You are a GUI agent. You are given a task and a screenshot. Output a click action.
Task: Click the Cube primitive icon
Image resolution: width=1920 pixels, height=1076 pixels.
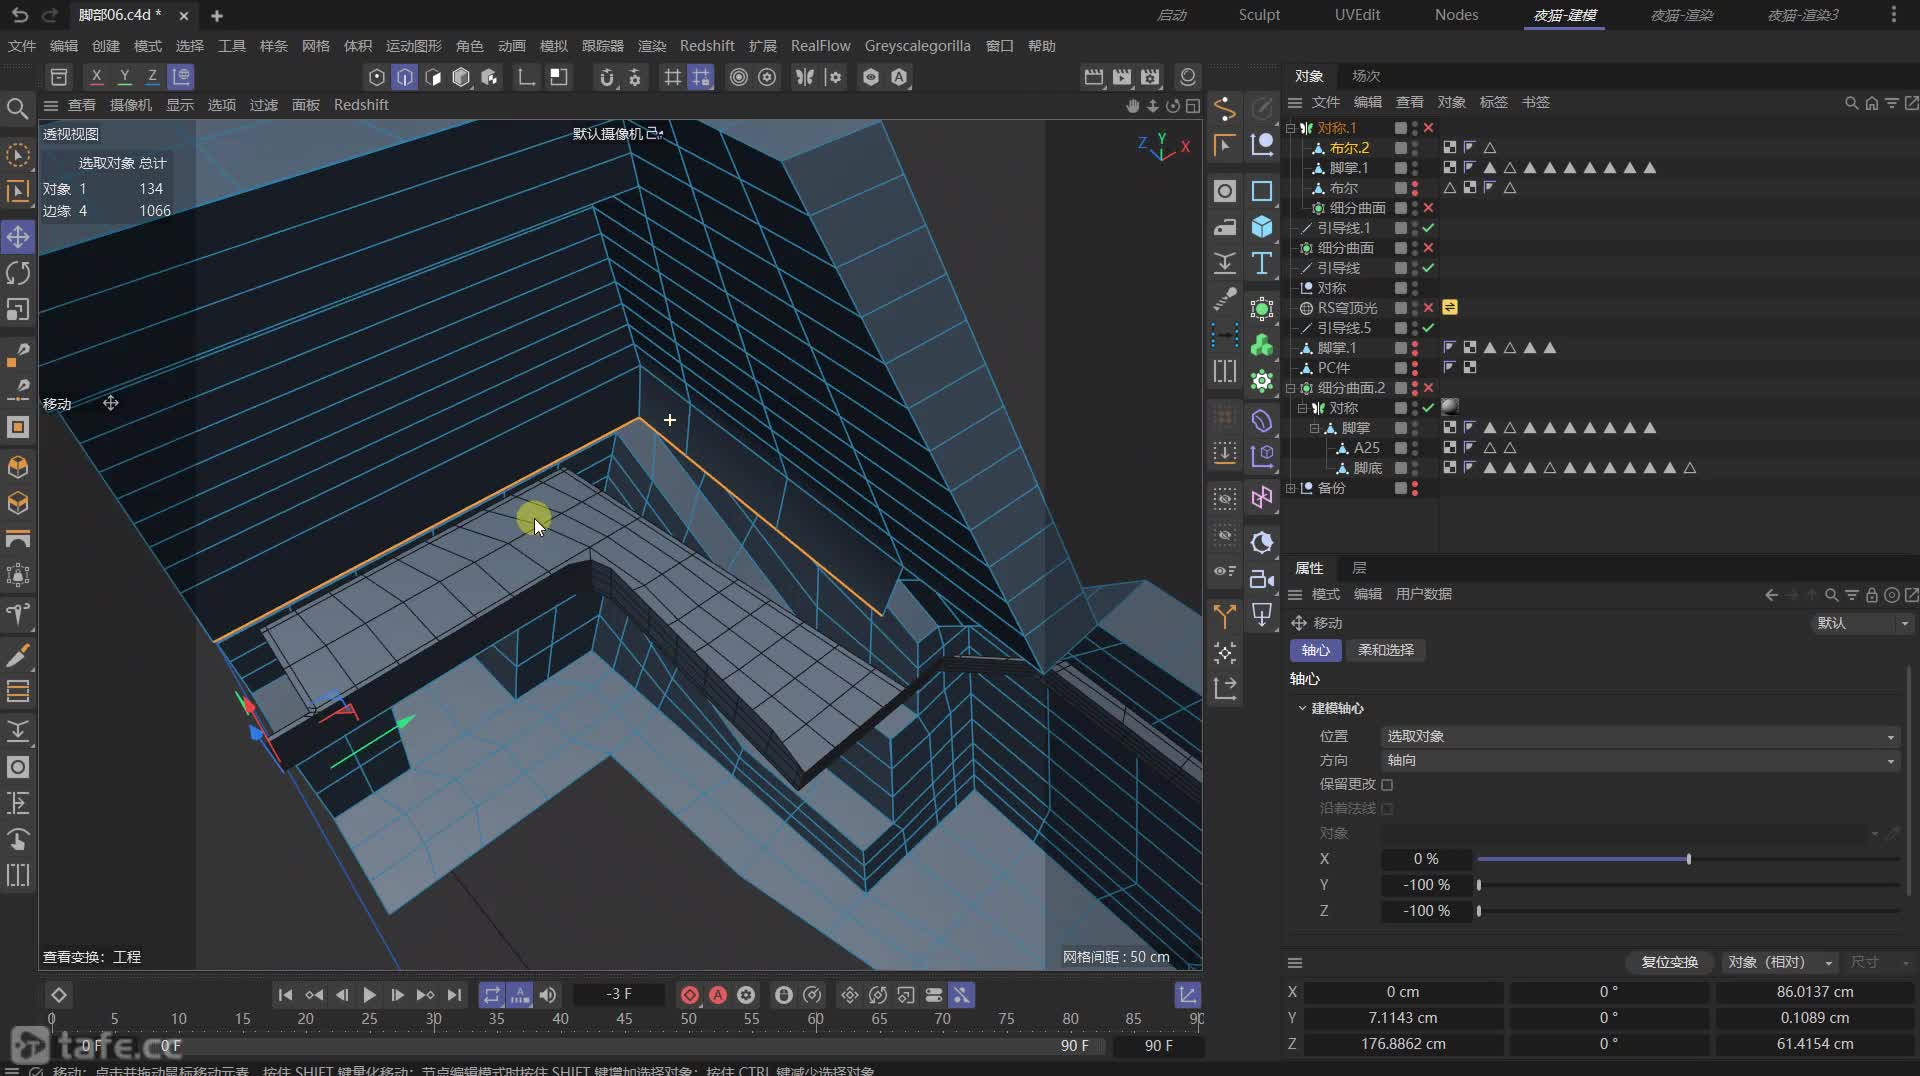(x=1262, y=227)
